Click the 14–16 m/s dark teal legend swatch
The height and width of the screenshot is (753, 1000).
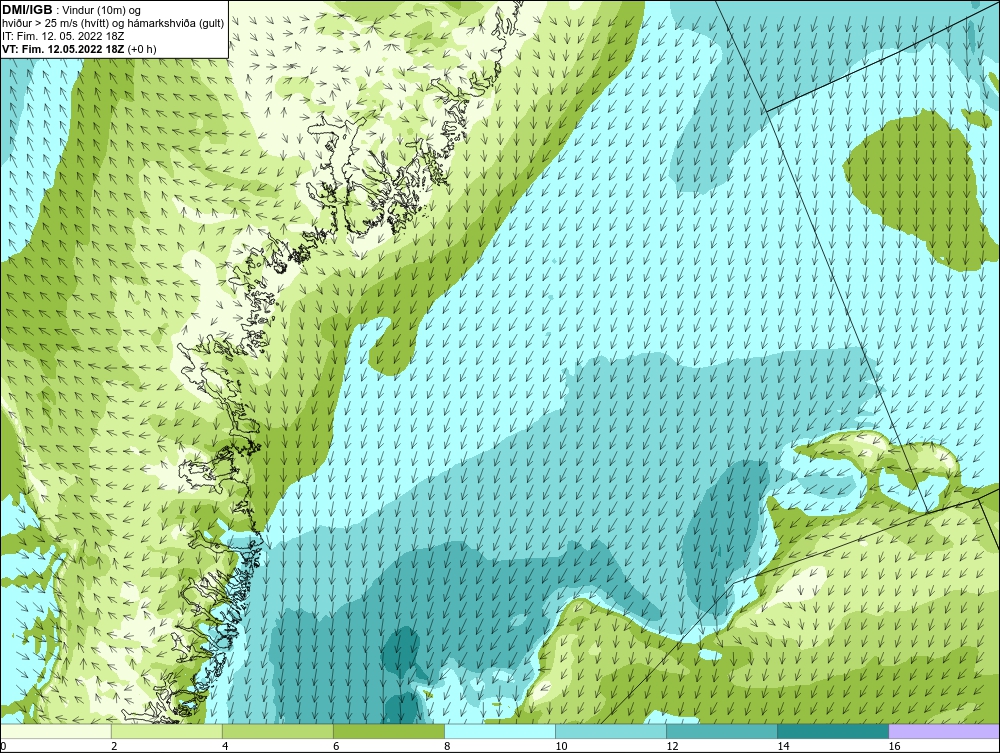click(833, 731)
